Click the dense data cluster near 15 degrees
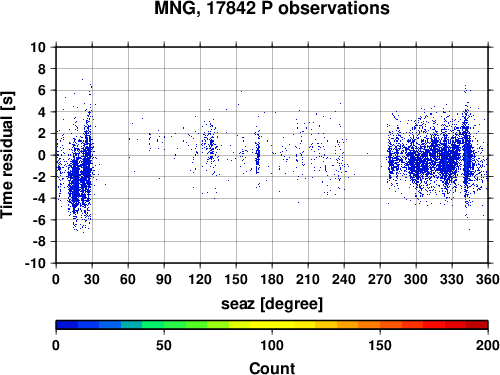The height and width of the screenshot is (375, 500). tap(75, 180)
